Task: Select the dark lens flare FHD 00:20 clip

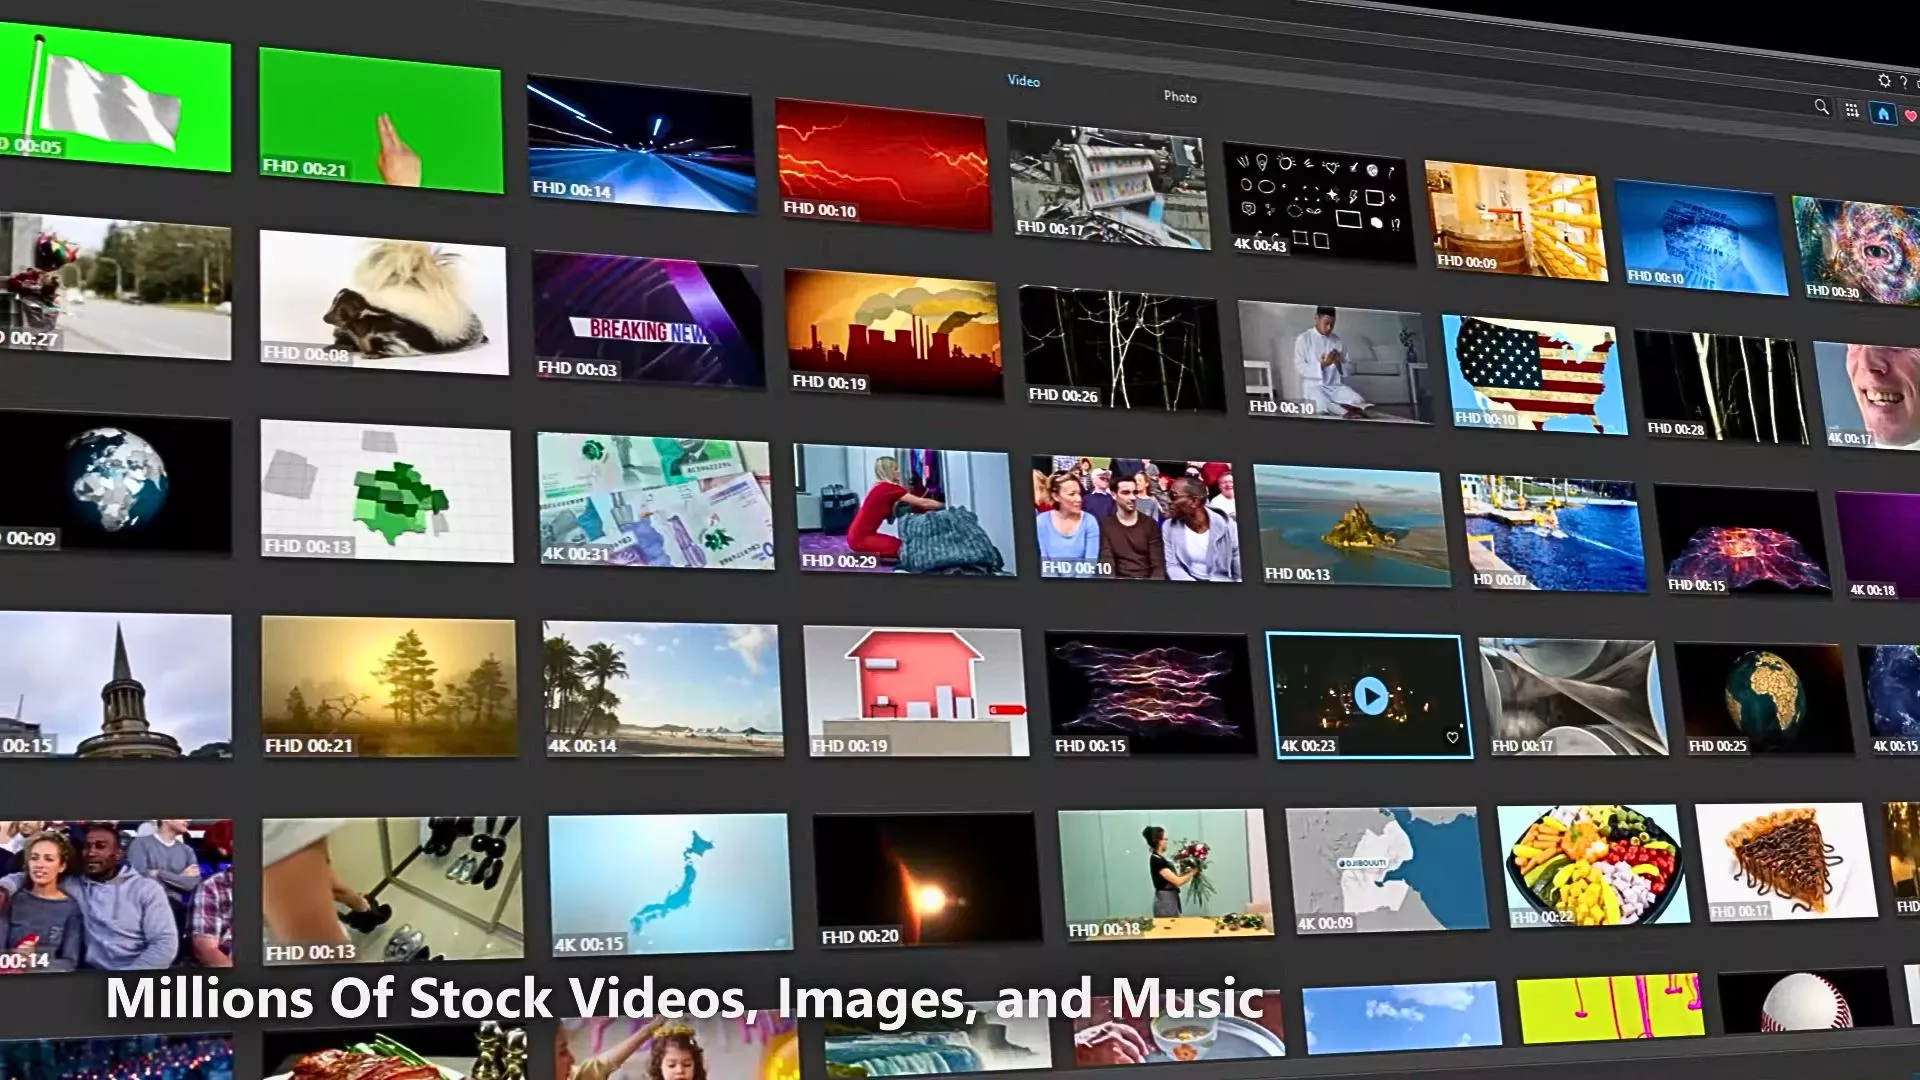Action: pyautogui.click(x=927, y=877)
